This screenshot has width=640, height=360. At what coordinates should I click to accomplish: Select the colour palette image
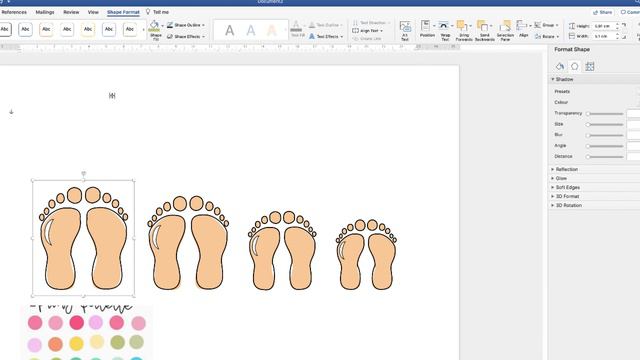(87, 332)
